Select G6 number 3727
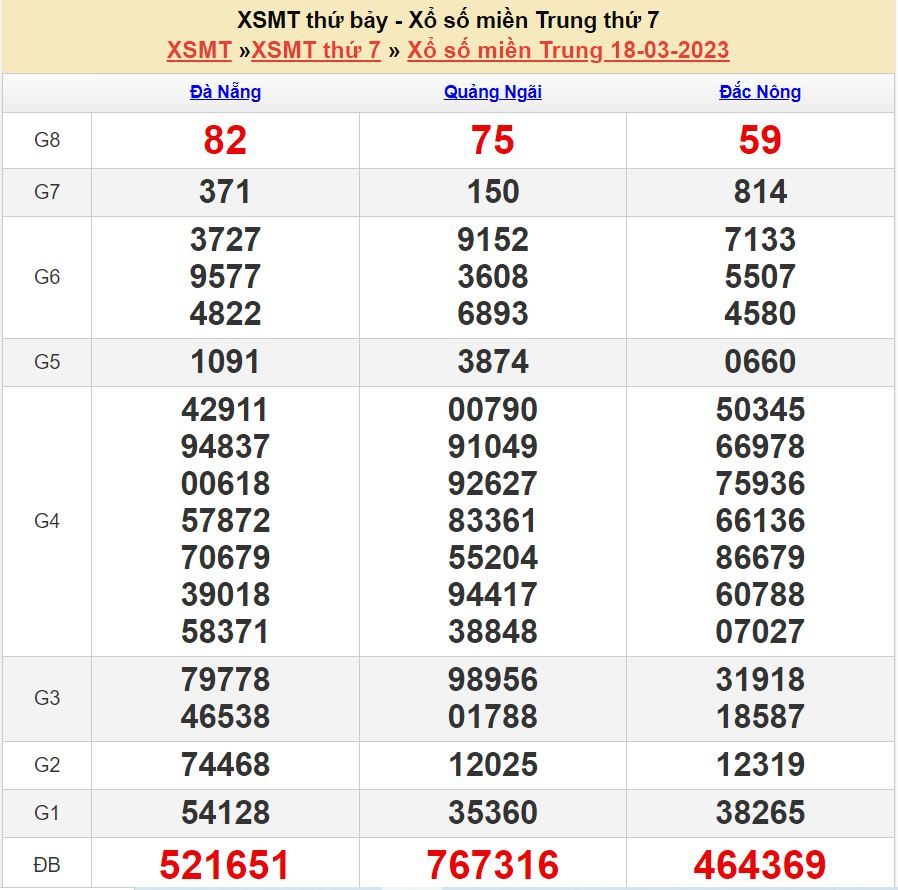Screen dimensions: 898x890 [225, 239]
